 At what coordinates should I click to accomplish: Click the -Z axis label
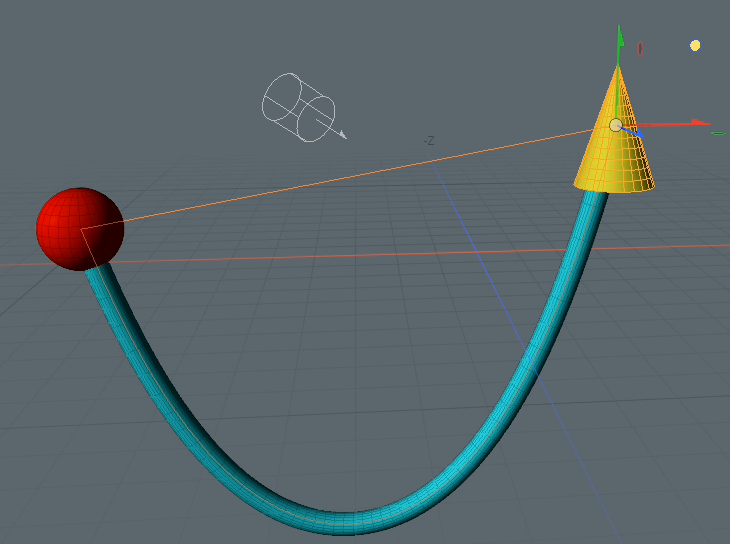pyautogui.click(x=428, y=141)
